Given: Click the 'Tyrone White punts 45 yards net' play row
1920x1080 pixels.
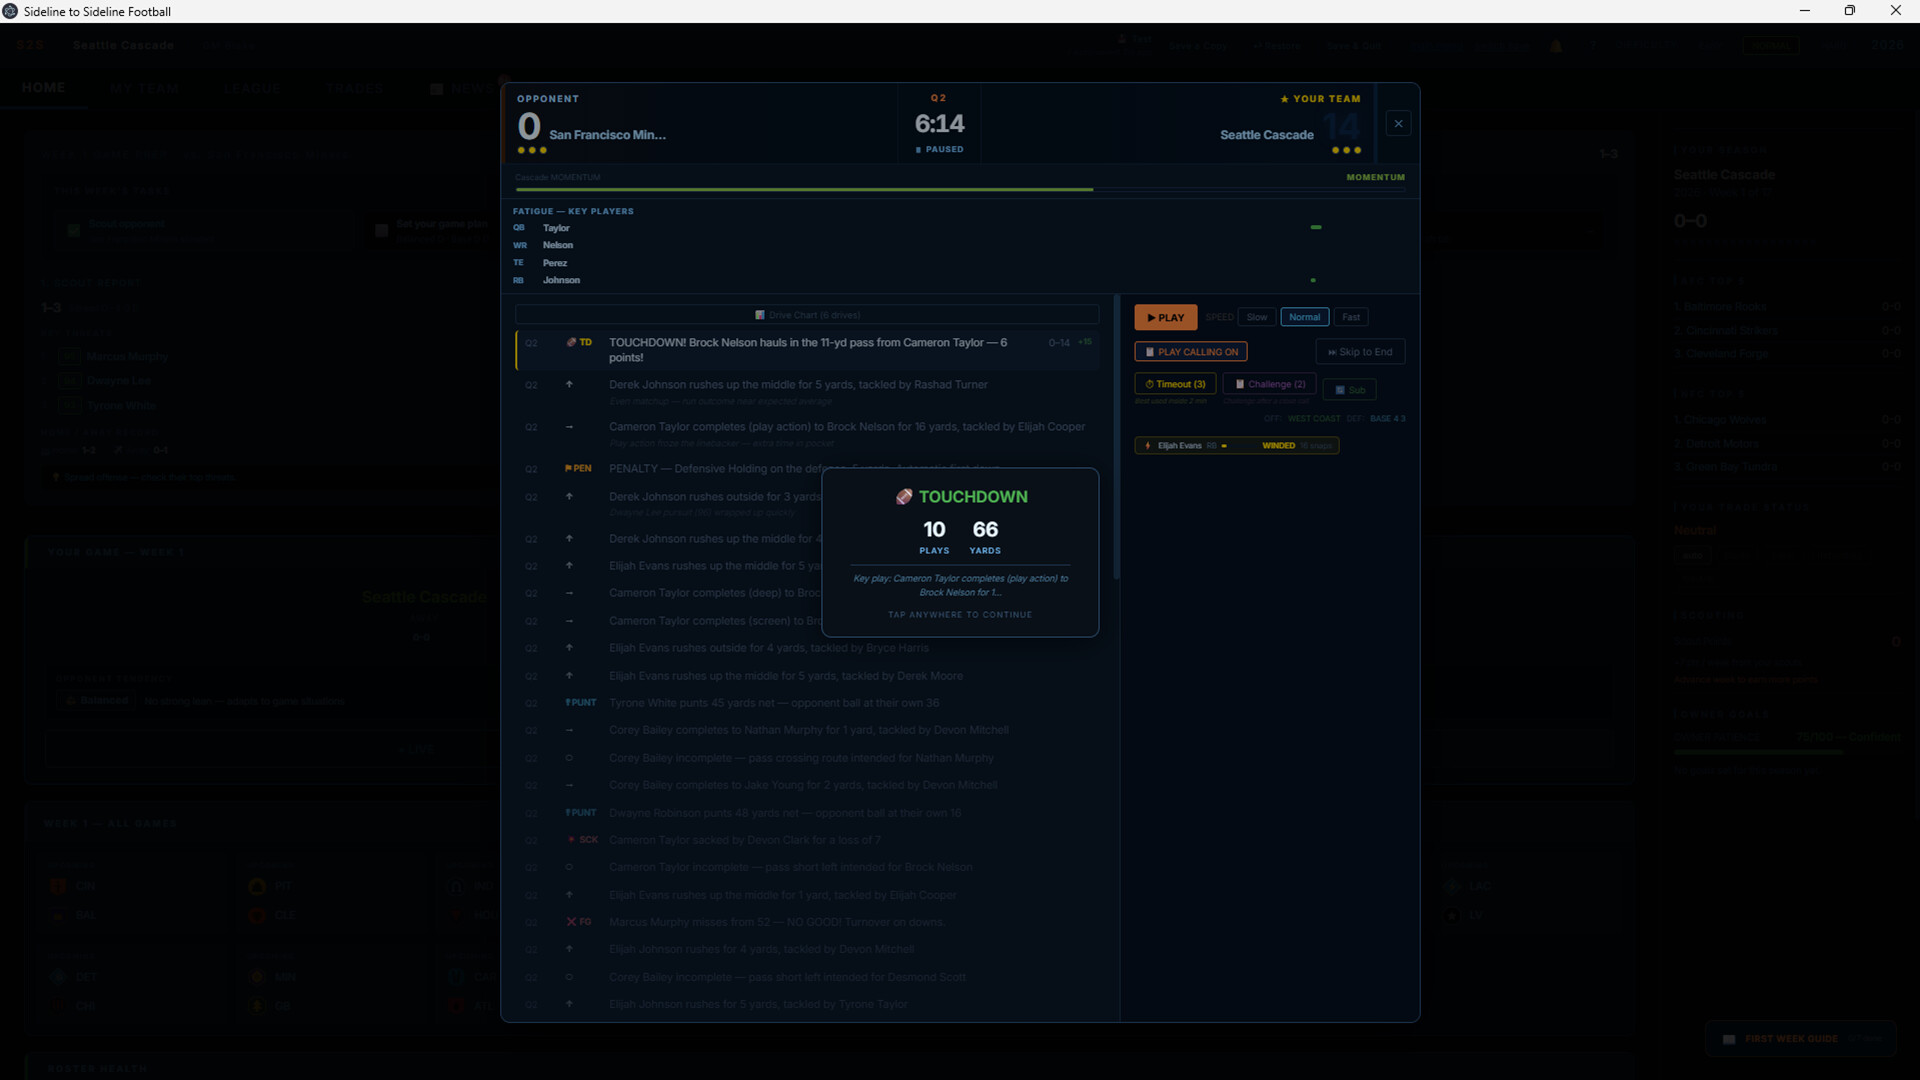Looking at the screenshot, I should [x=807, y=703].
